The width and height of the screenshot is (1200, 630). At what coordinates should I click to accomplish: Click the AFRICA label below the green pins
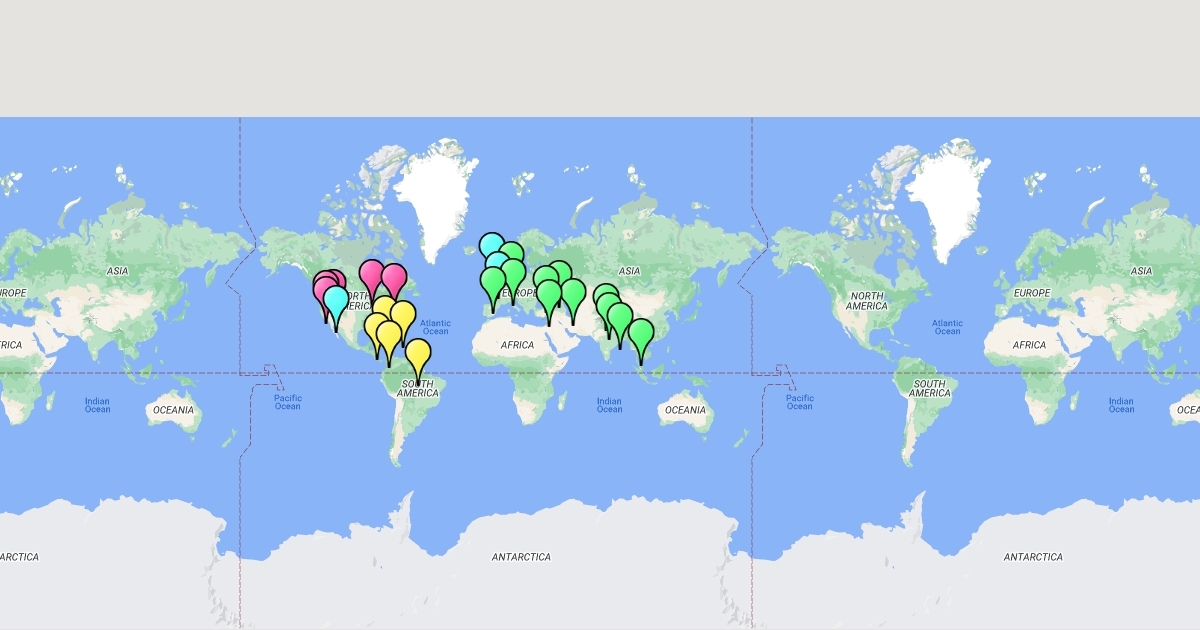click(517, 345)
